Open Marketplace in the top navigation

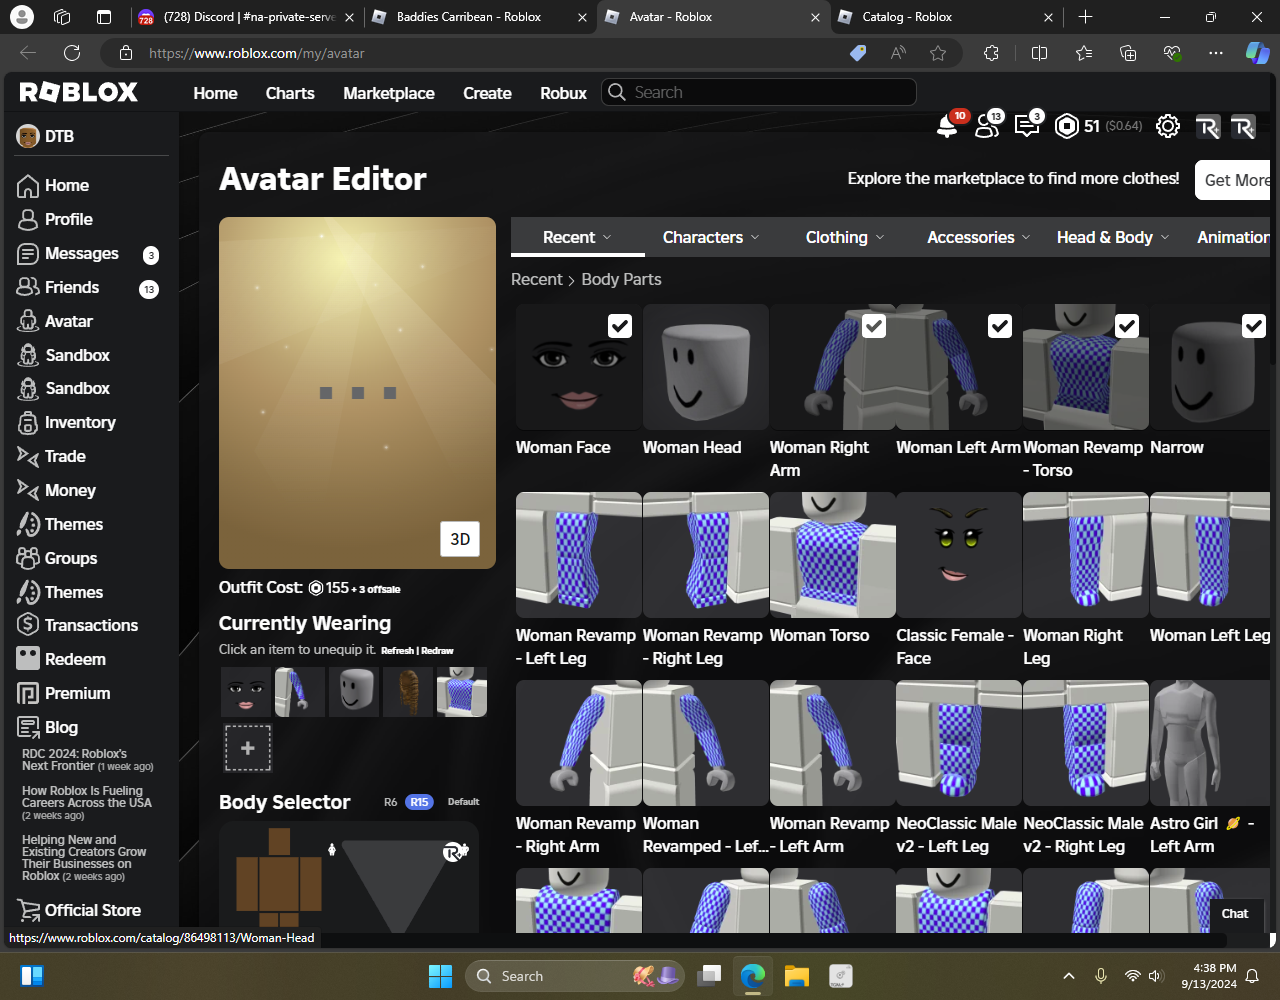[389, 93]
